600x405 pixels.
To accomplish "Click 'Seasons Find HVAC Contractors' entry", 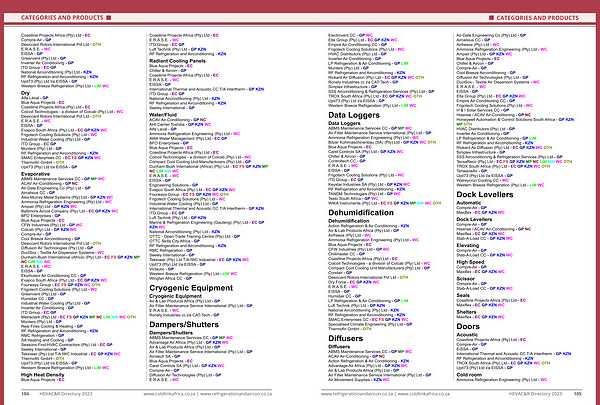I will tap(67, 345).
